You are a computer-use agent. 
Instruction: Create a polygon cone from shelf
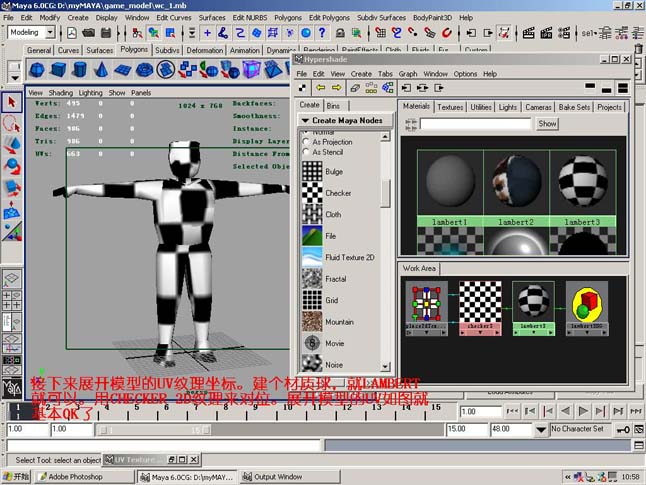click(x=101, y=69)
